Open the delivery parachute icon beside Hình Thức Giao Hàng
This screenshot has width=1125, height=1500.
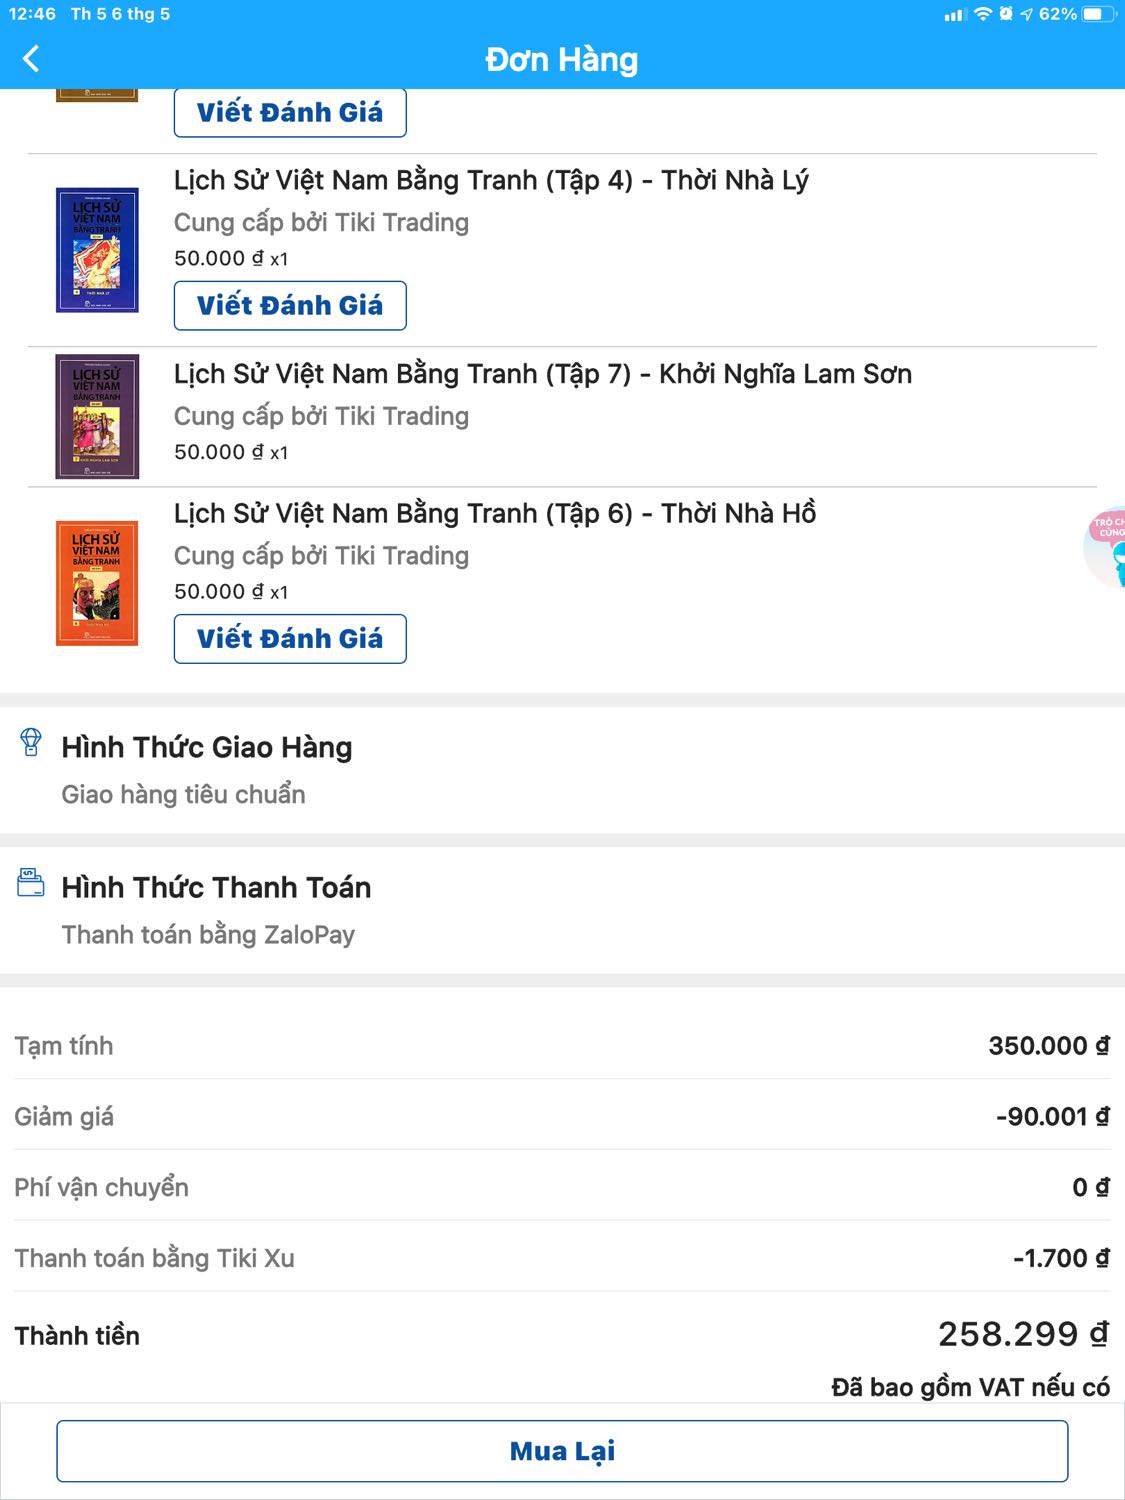(x=33, y=744)
